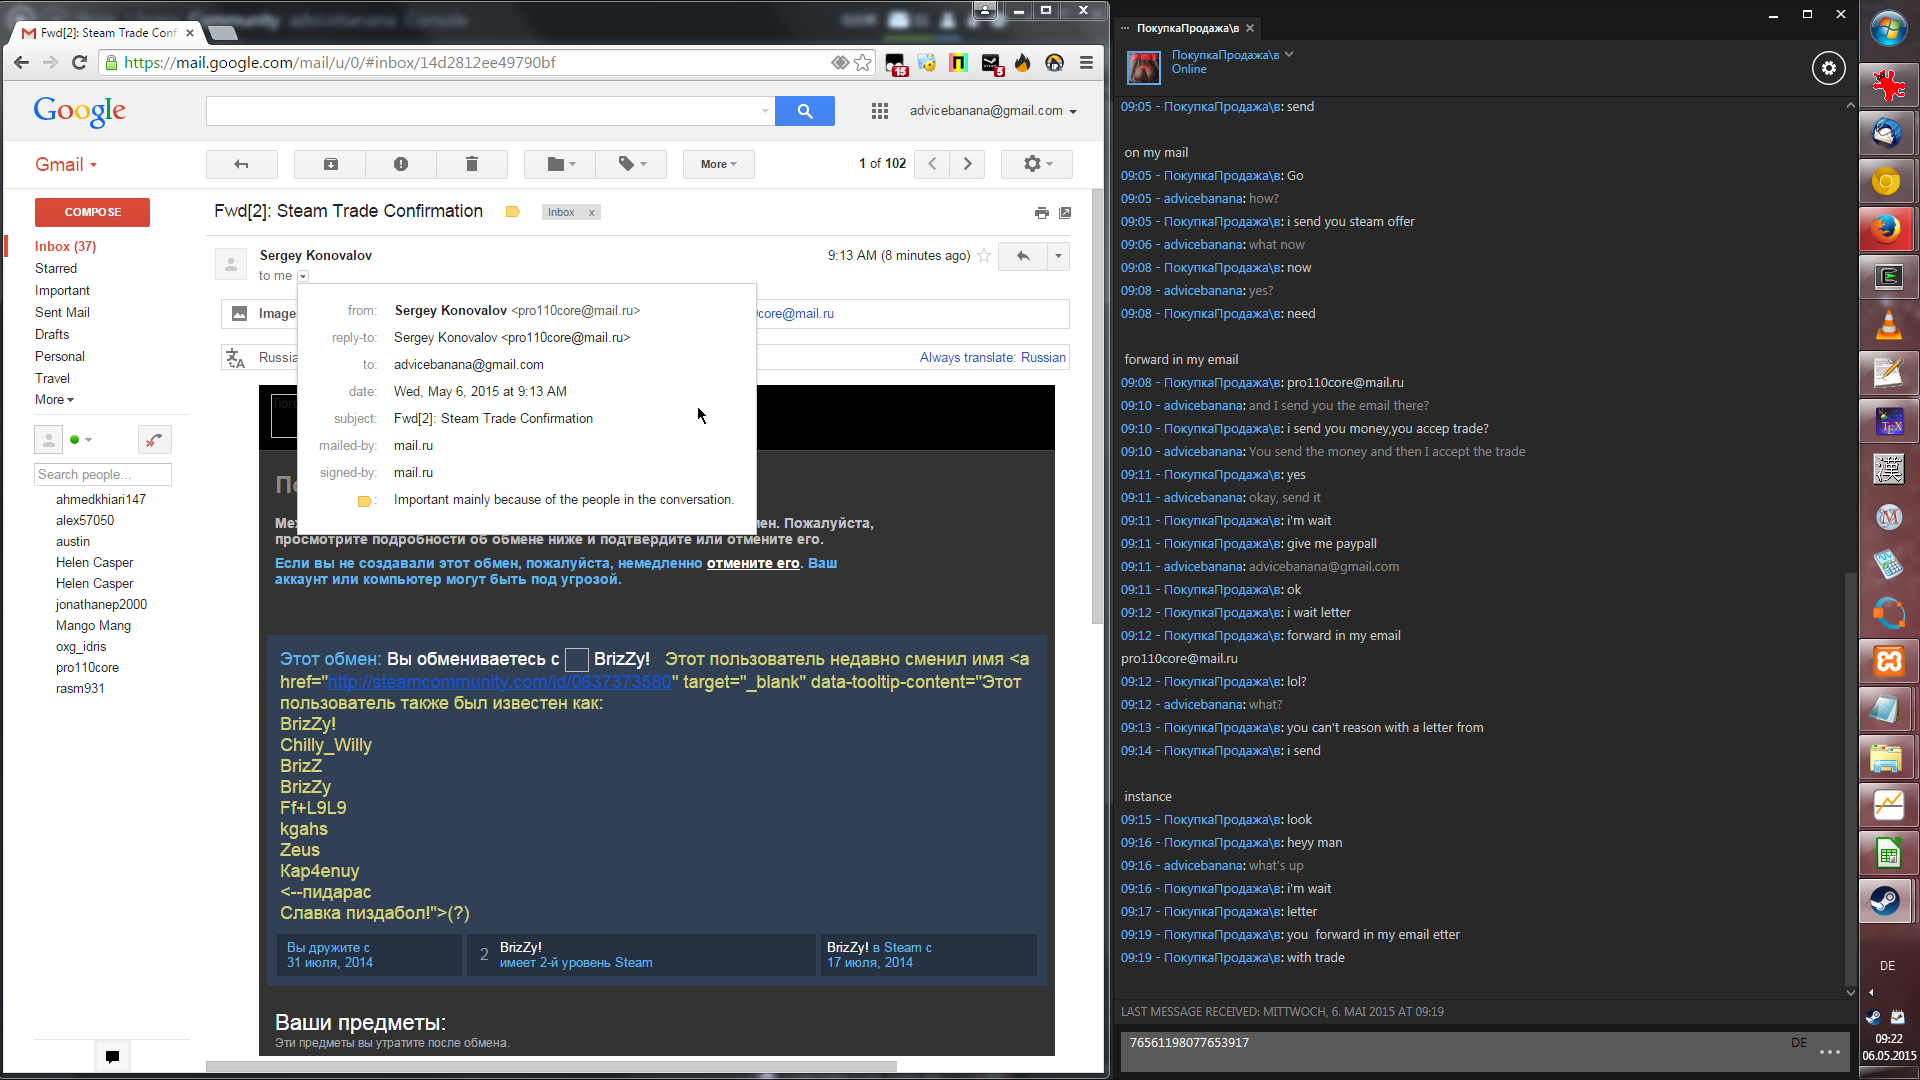Click the Steam icon in taskbar
1920x1080 pixels.
click(1886, 901)
